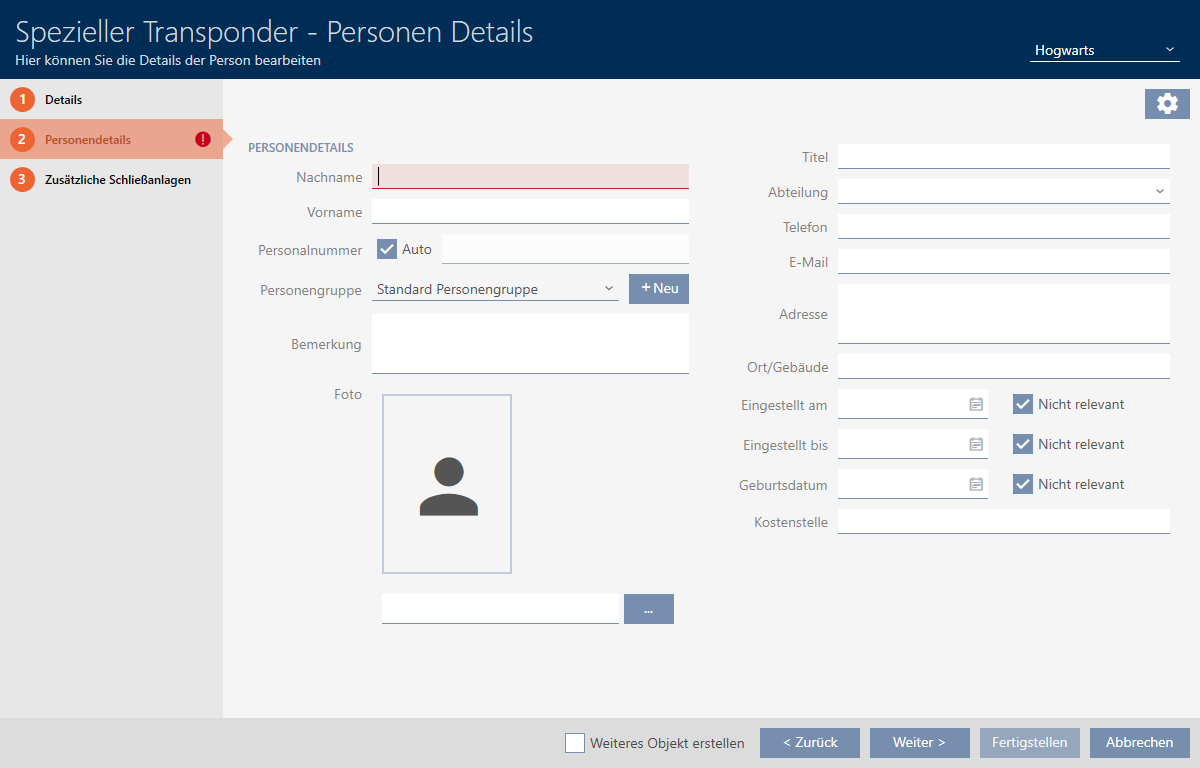Browse for photo file with ellipsis button
Screen dimensions: 1200x768
pos(648,609)
